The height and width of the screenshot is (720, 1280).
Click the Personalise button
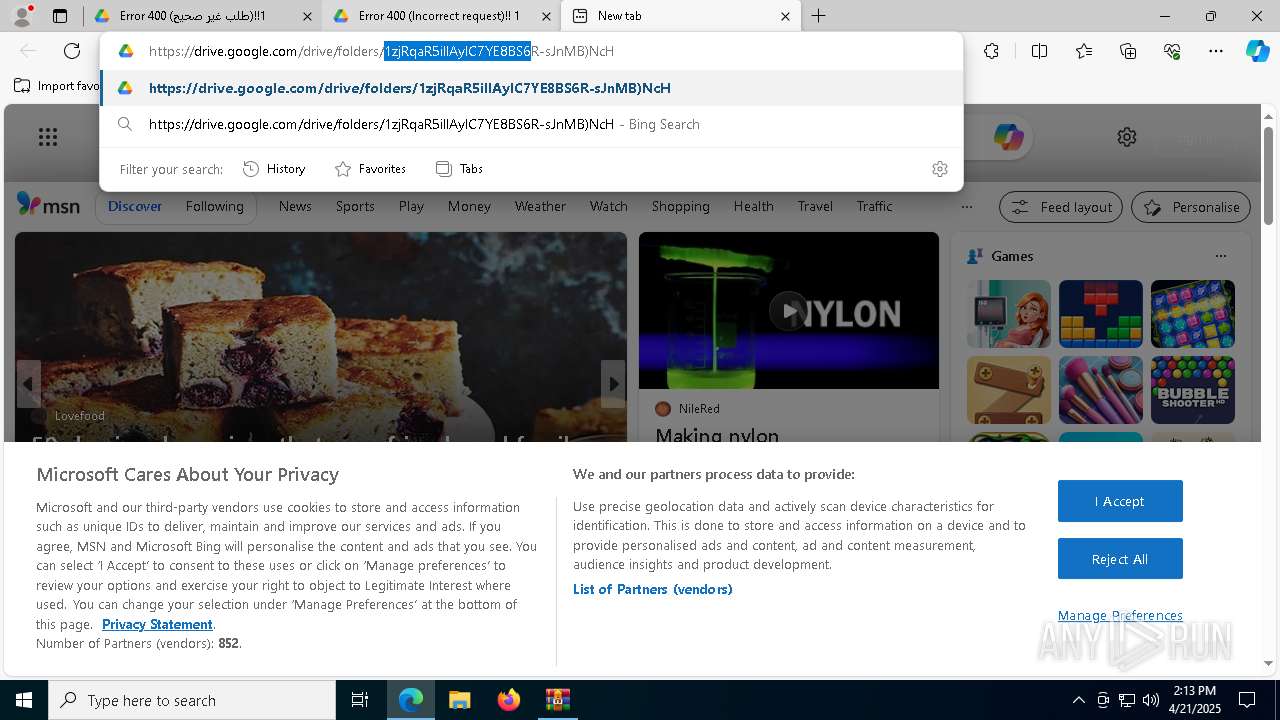pyautogui.click(x=1191, y=207)
